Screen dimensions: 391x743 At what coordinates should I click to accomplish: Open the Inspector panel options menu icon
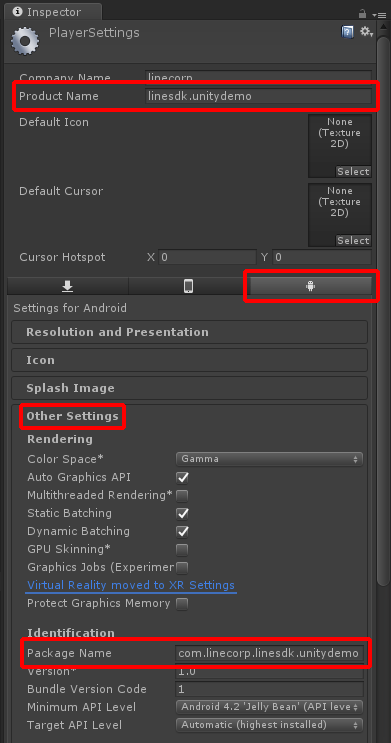point(381,15)
